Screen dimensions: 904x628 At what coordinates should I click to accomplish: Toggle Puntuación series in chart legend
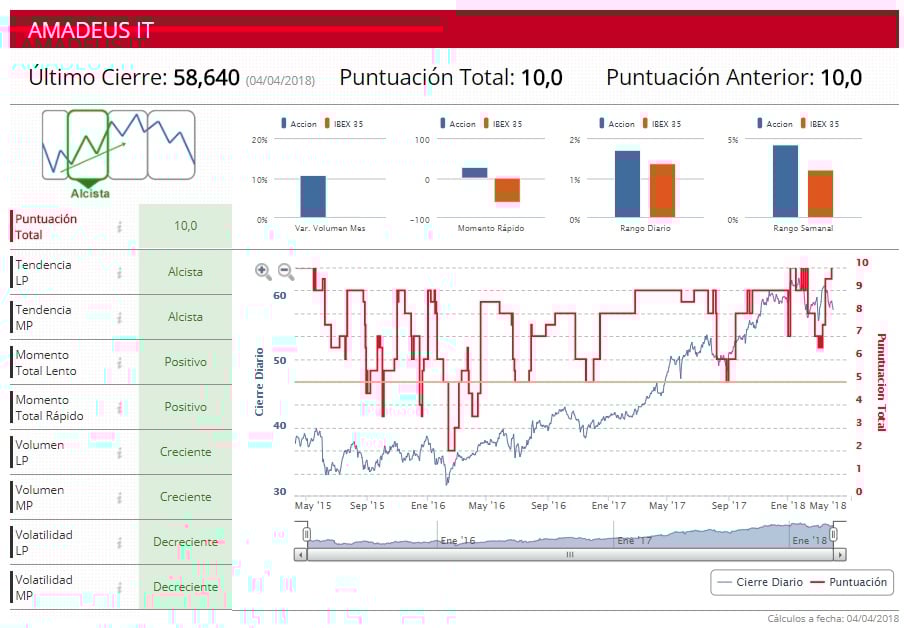[x=849, y=582]
